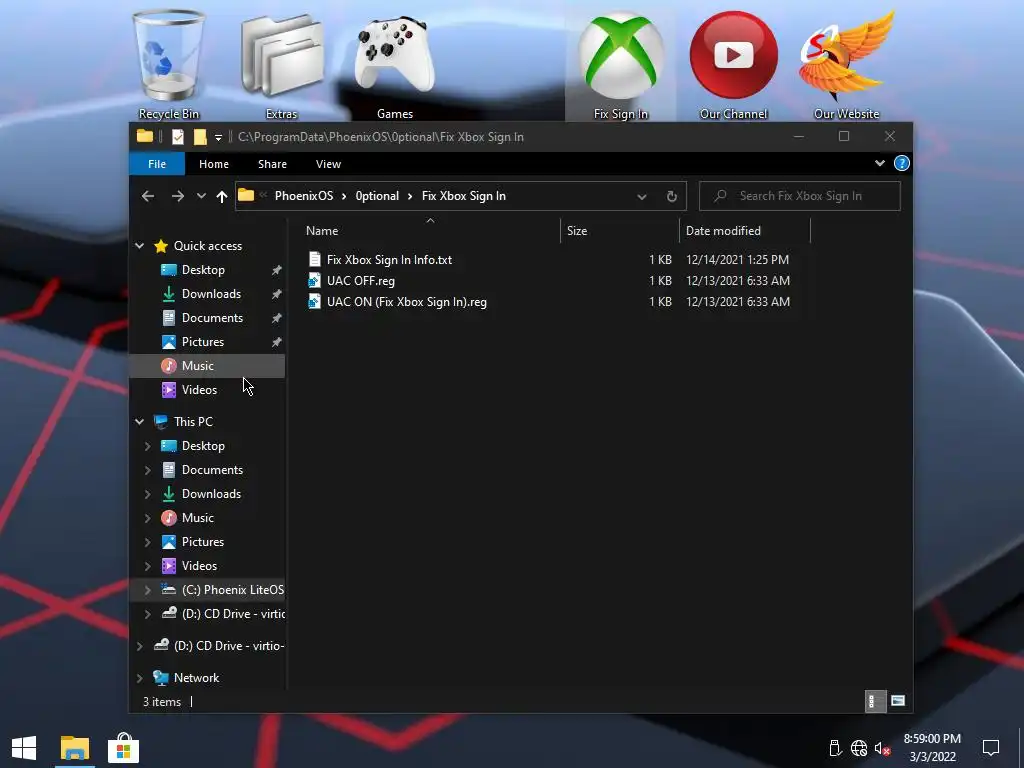
Task: Expand Downloads under This PC
Action: [148, 494]
